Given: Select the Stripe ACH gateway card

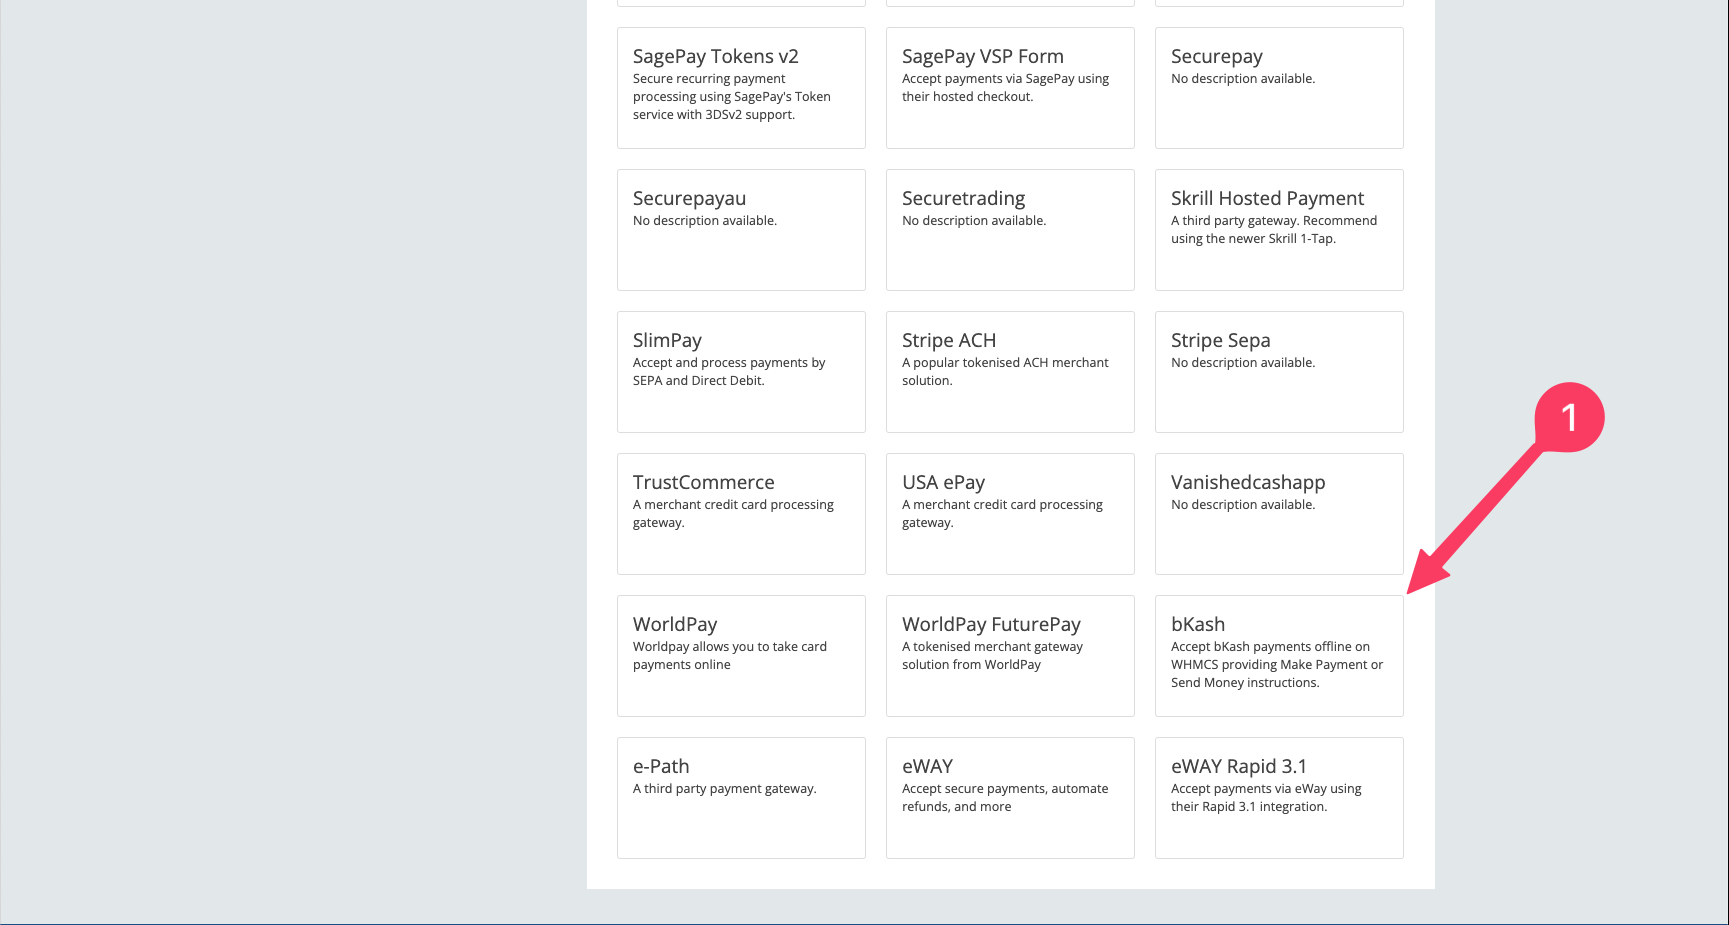Looking at the screenshot, I should (1010, 372).
